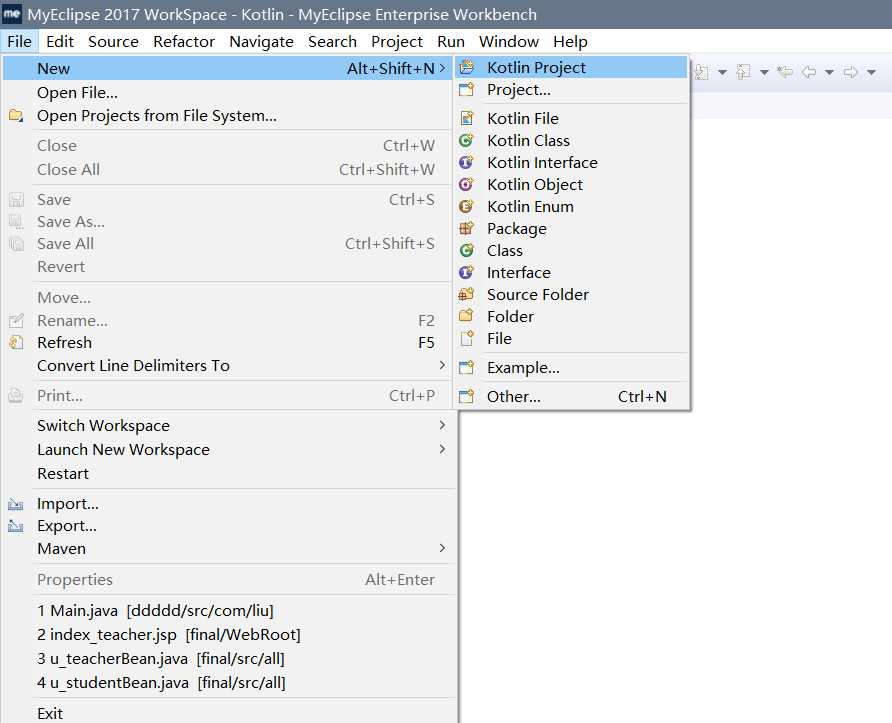
Task: Open the Source menu
Action: (x=113, y=42)
